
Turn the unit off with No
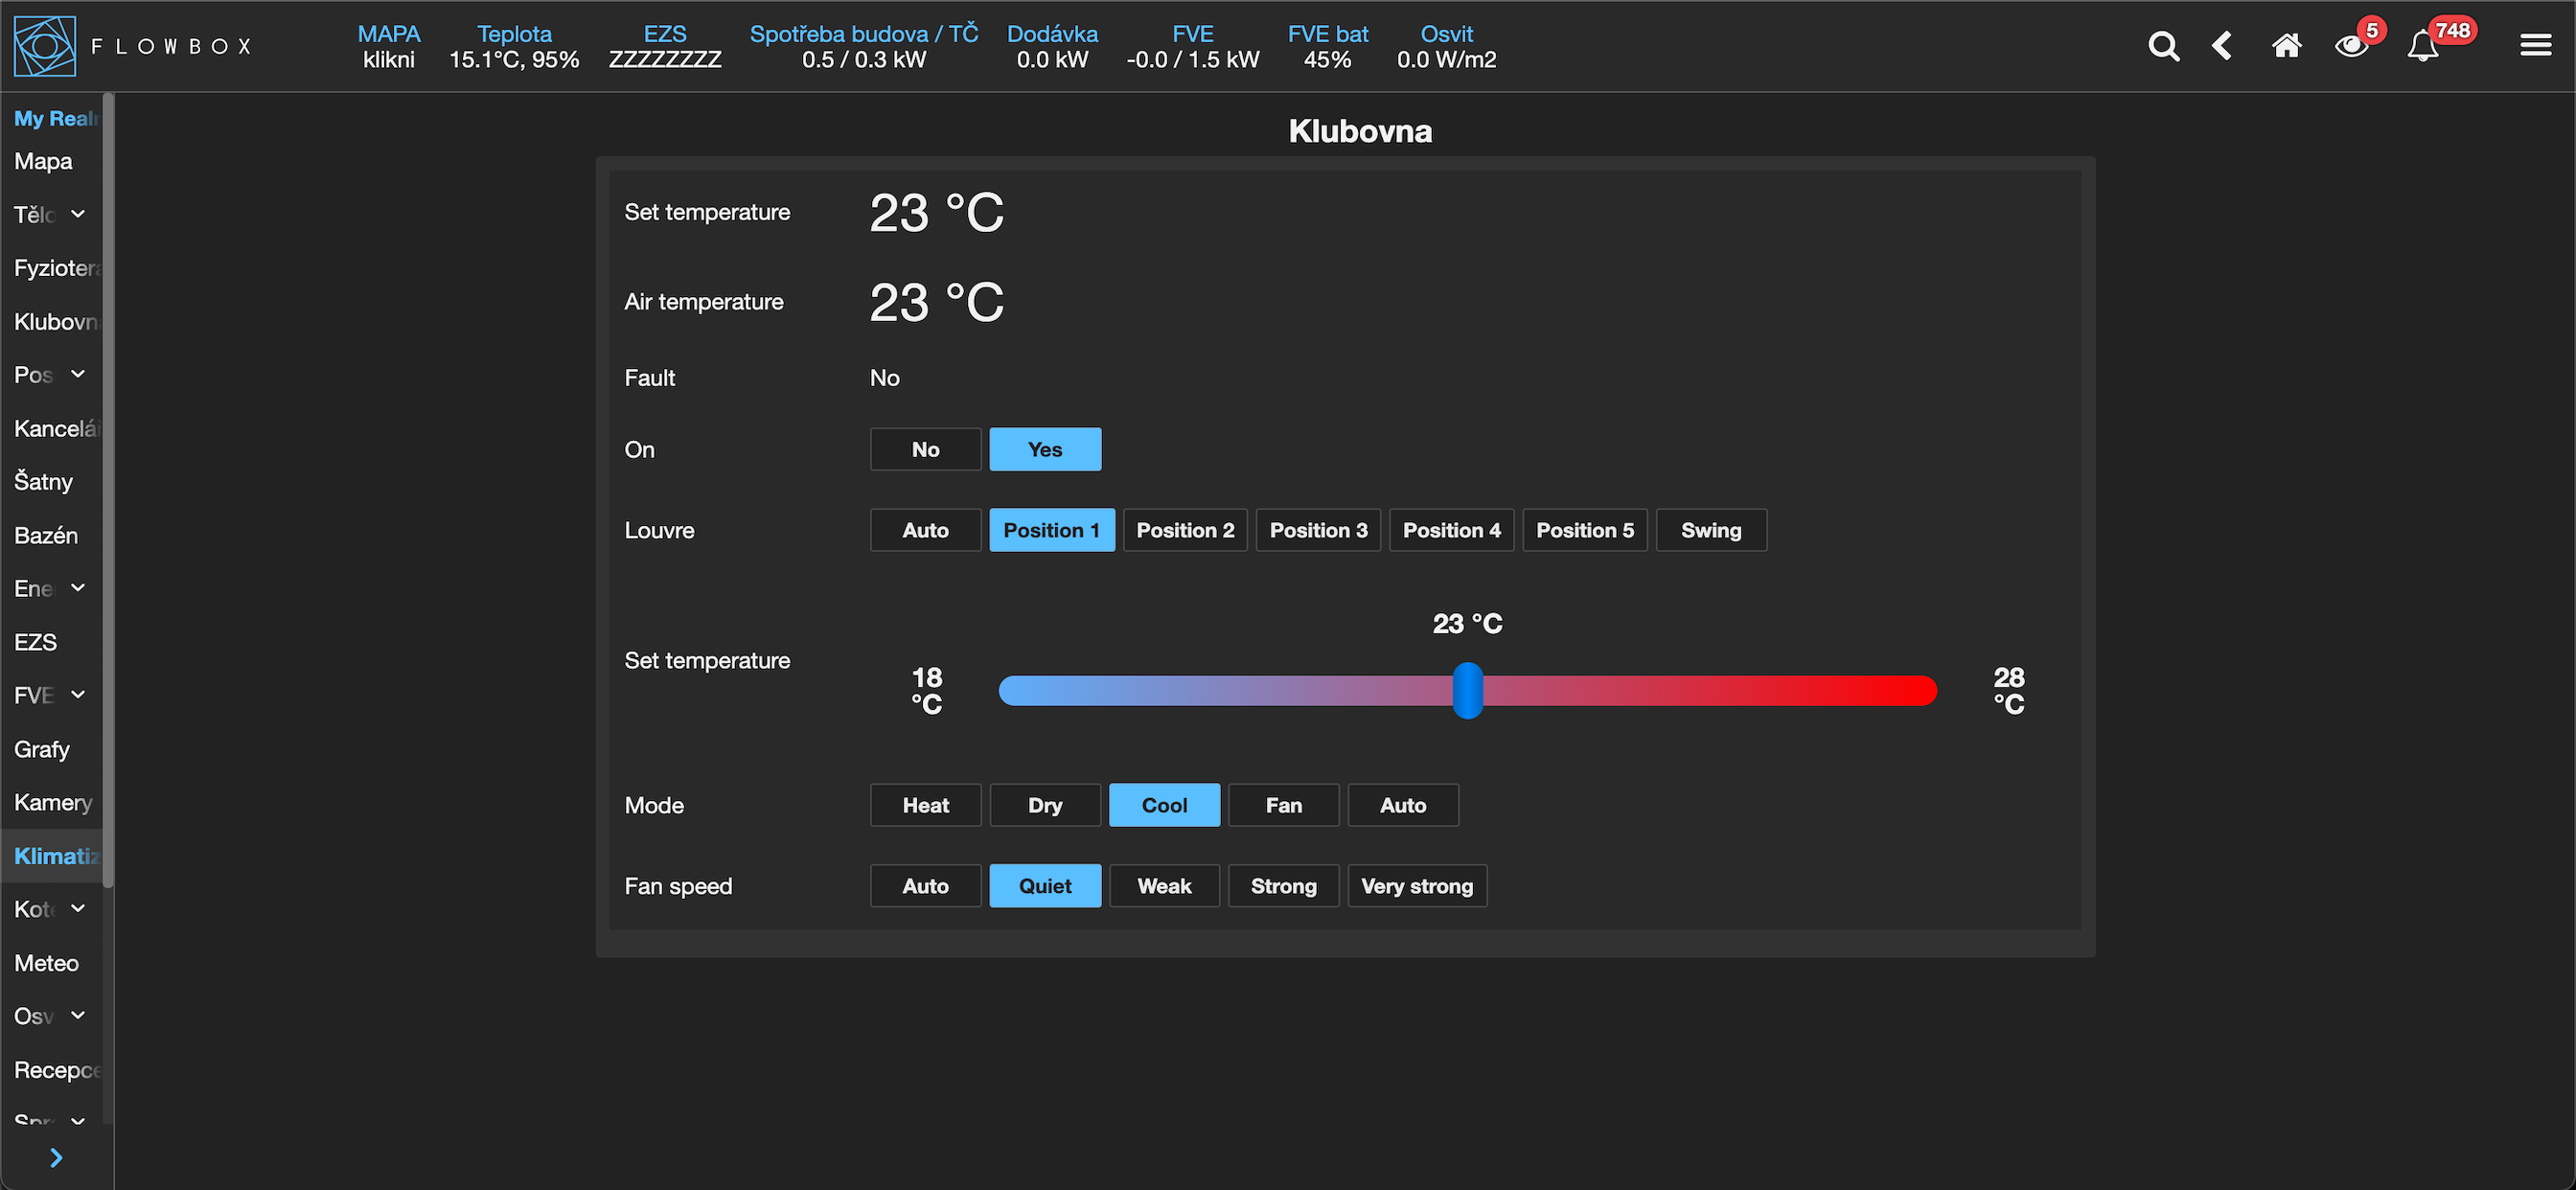[925, 449]
